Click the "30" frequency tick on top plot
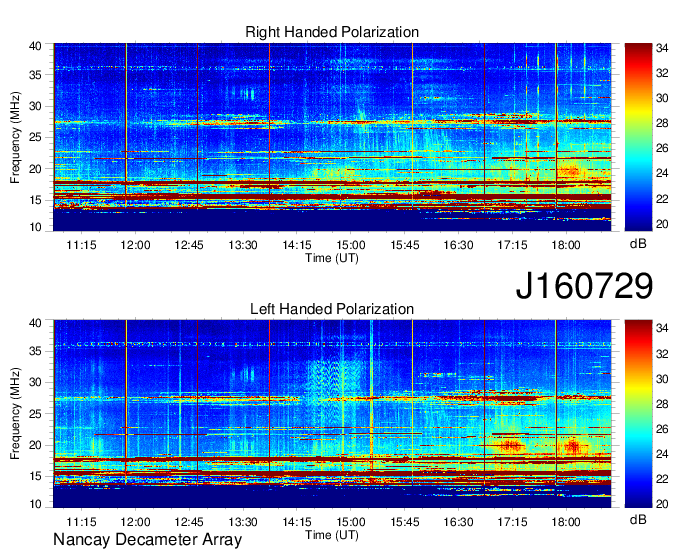The image size is (680, 552). tap(35, 106)
